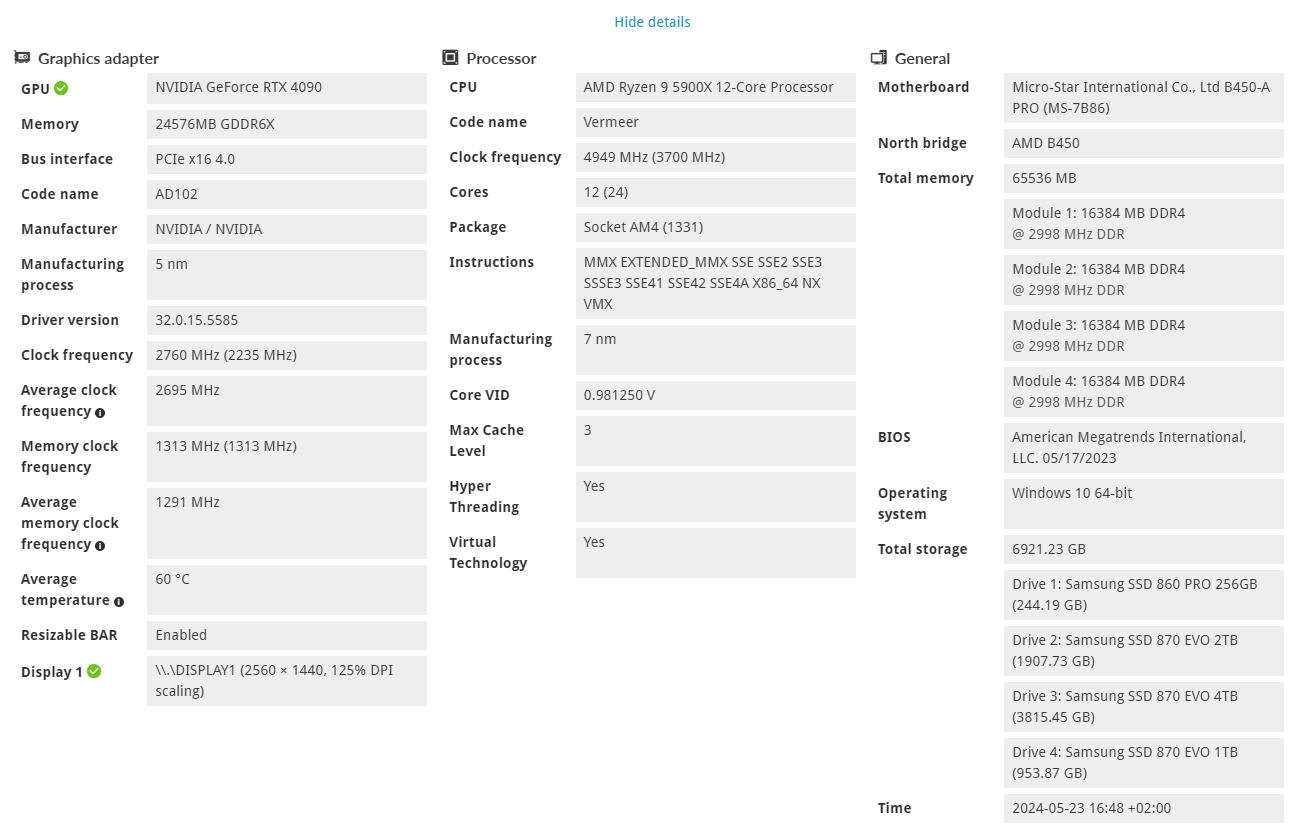Click Drive 3 Samsung SSD 870 EVO 4TB

[1144, 707]
